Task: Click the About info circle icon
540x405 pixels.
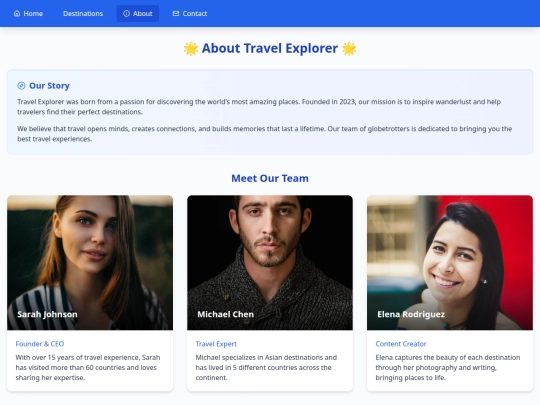Action: click(126, 13)
